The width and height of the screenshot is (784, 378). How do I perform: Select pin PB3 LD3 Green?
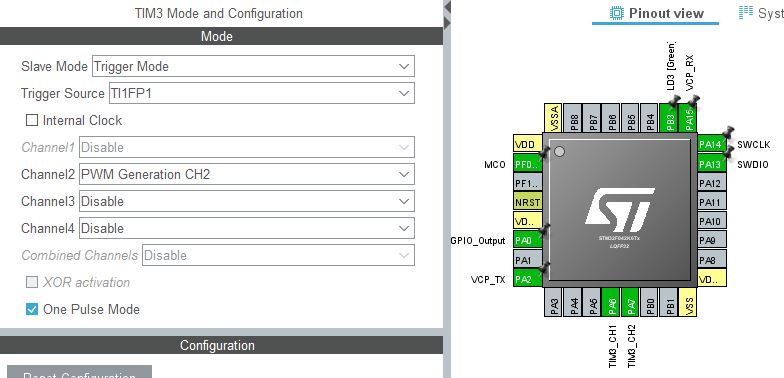(668, 118)
